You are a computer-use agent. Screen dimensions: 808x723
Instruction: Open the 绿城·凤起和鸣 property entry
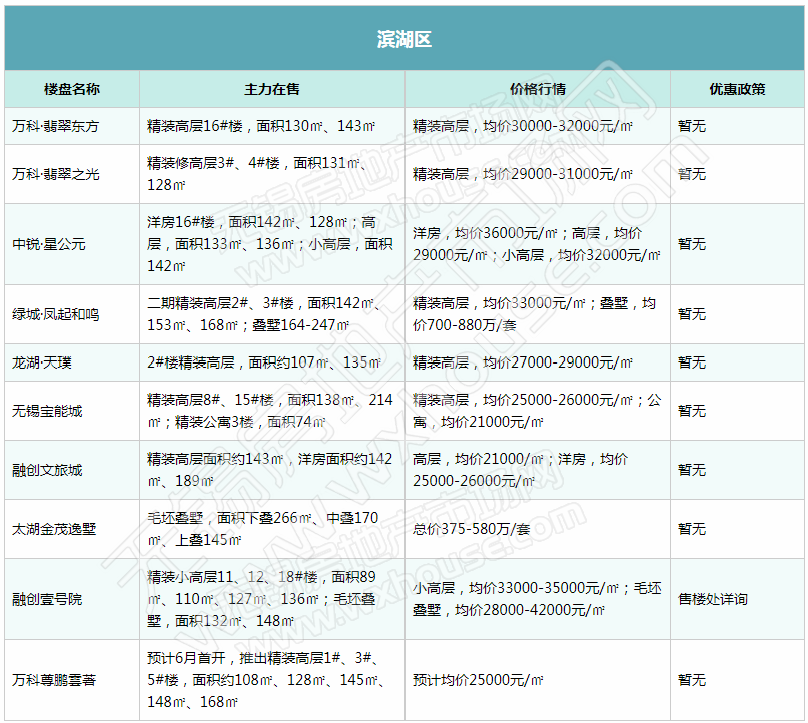(55, 314)
